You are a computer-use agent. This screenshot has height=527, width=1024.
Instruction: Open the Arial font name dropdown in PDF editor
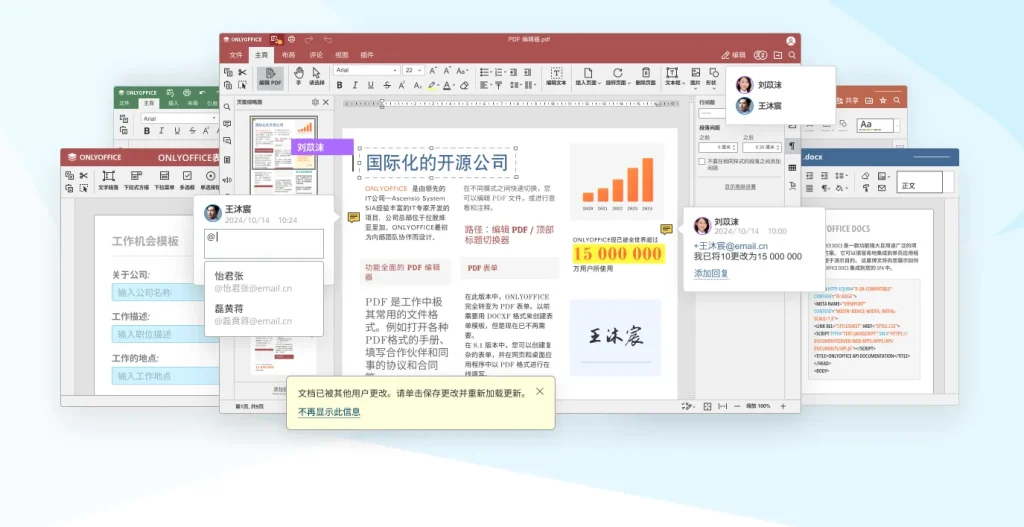(x=366, y=71)
